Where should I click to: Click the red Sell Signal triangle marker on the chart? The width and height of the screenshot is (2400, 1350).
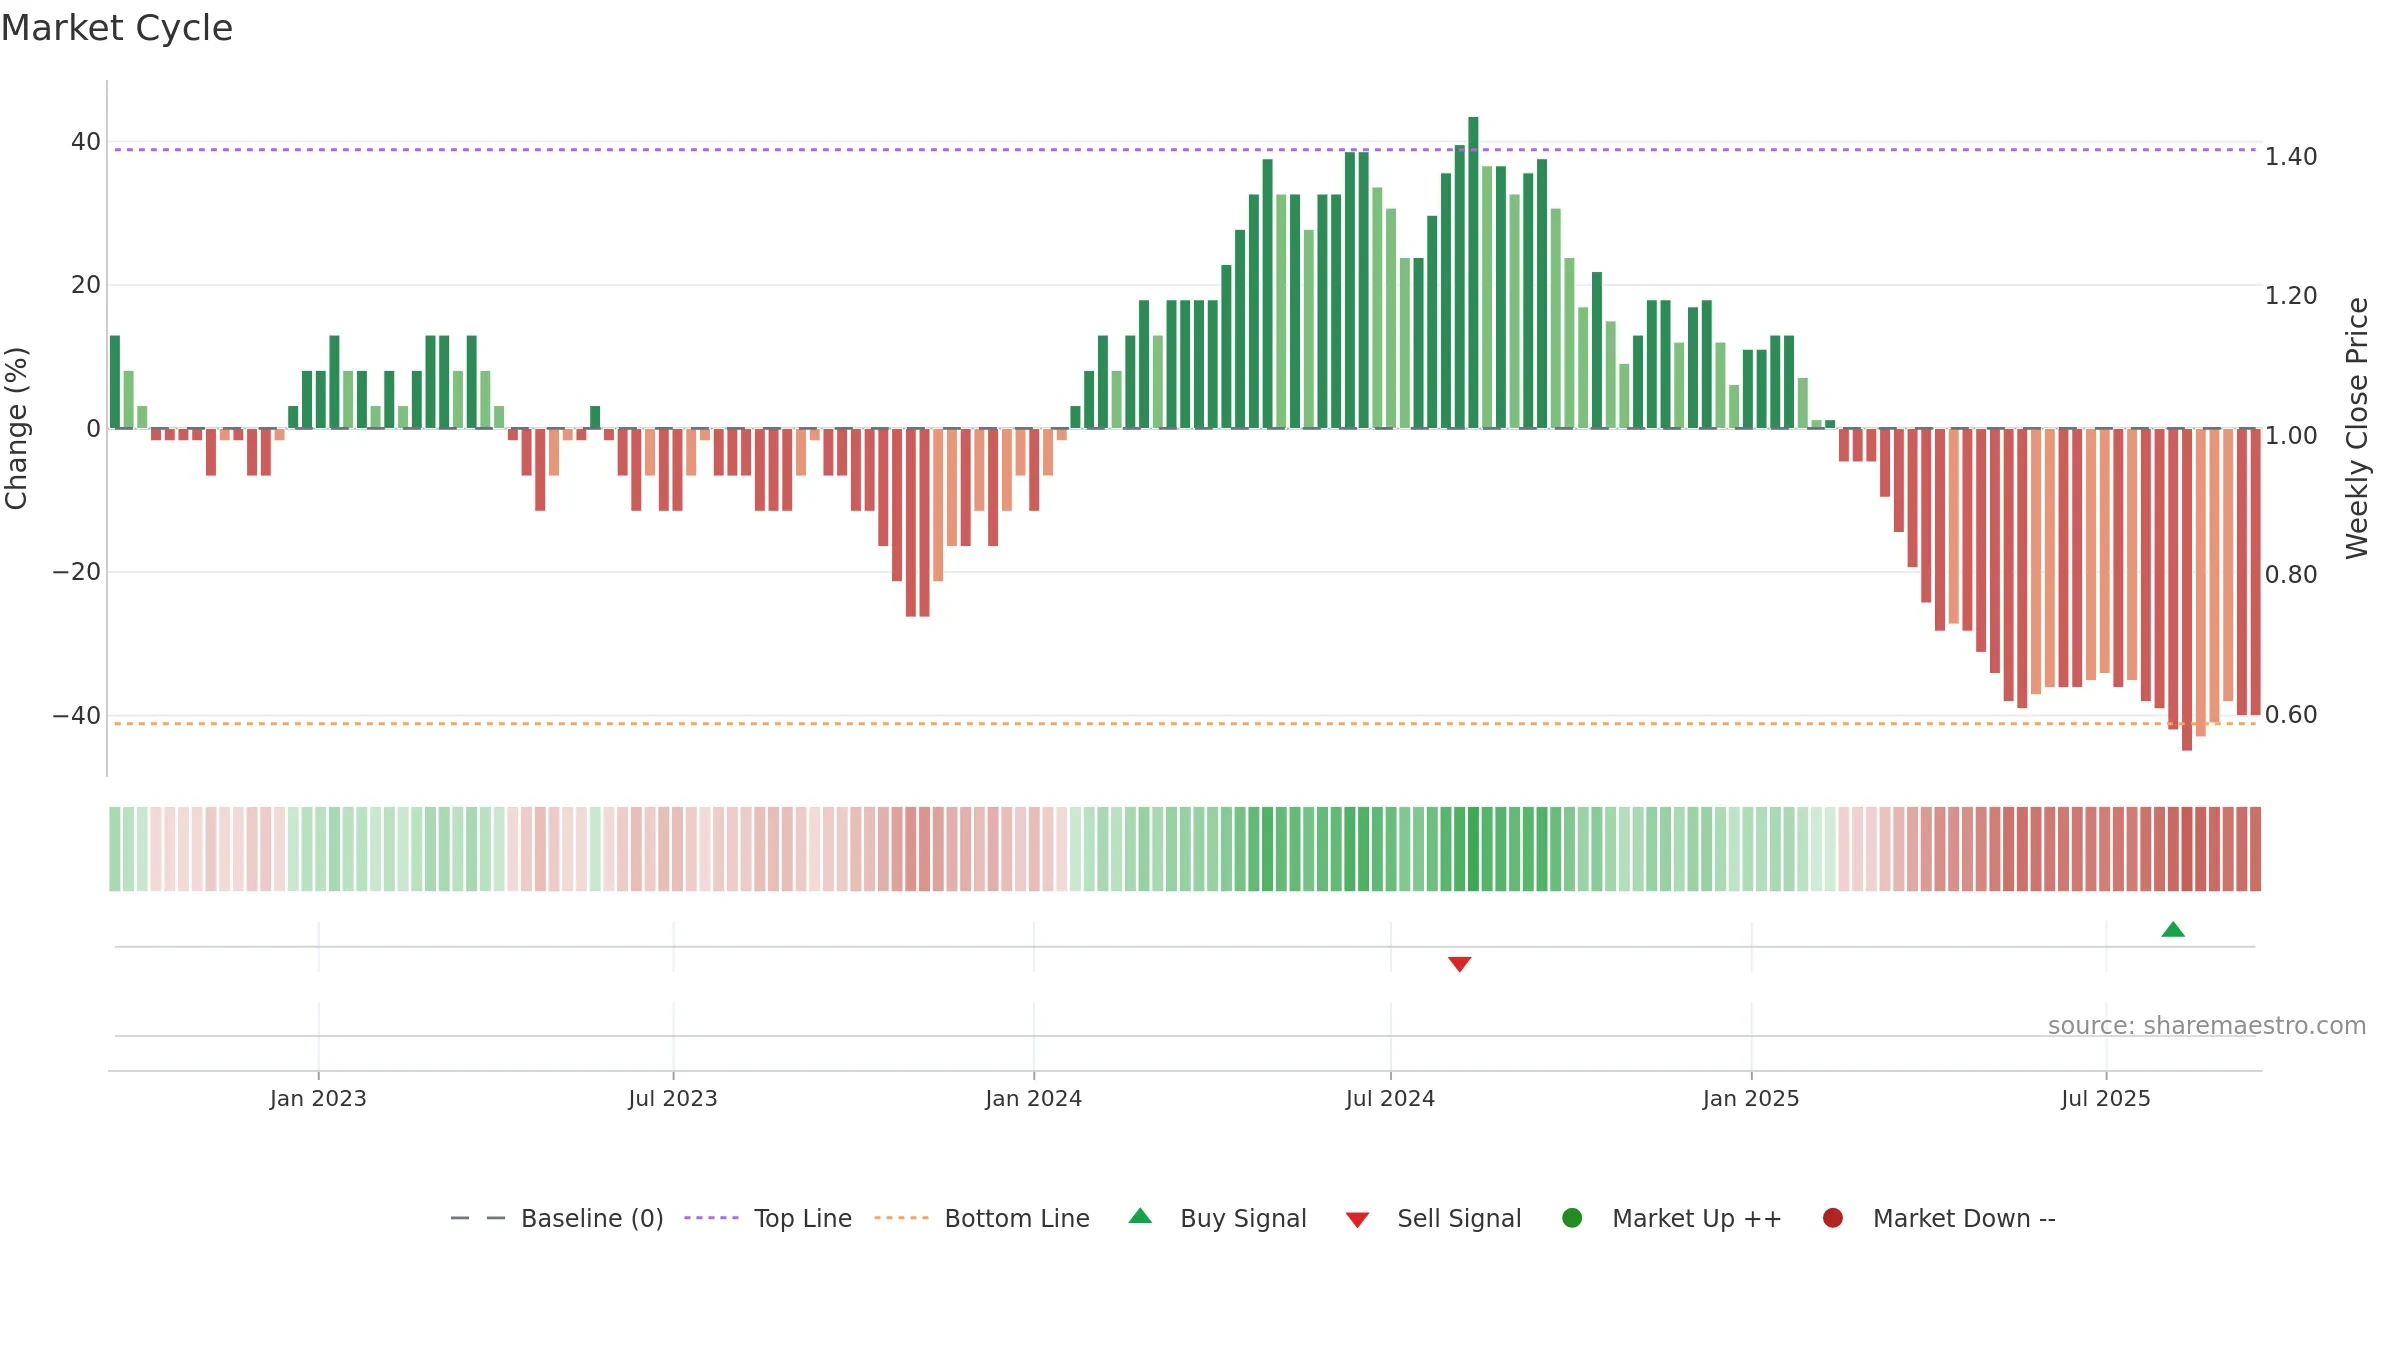(1460, 964)
